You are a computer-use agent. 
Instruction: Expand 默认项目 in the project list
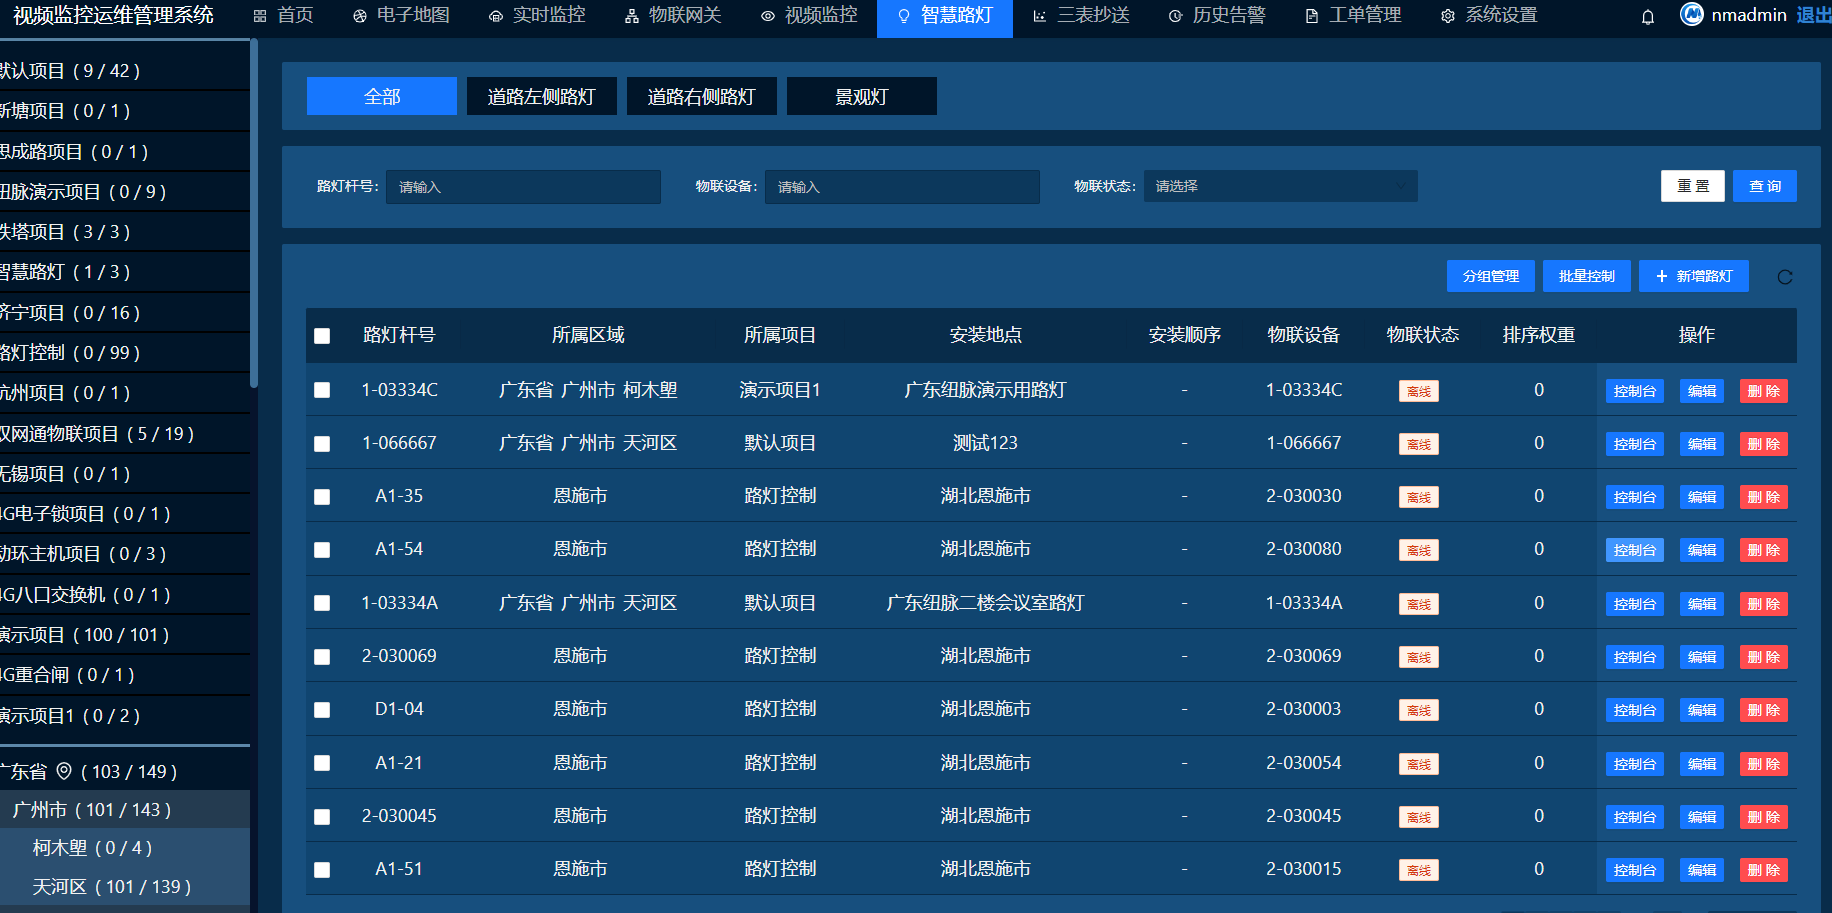pyautogui.click(x=70, y=71)
